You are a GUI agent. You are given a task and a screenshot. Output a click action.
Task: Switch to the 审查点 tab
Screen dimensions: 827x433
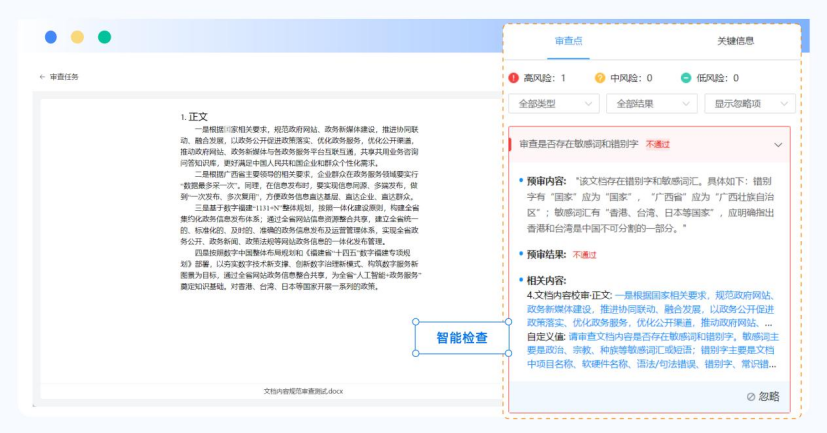[568, 41]
